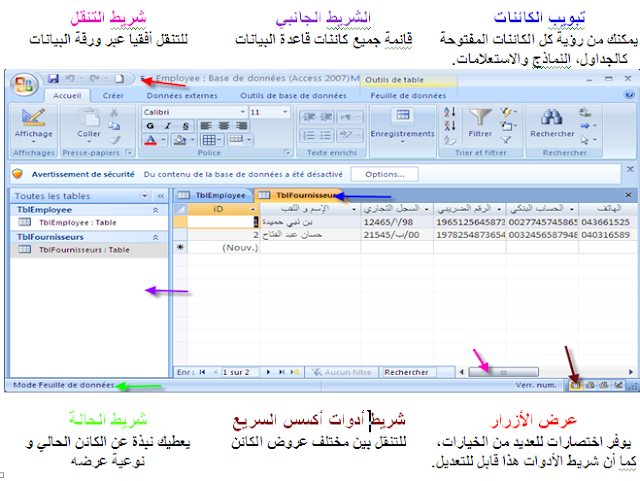
Task: Open font size 11 dropdown
Action: [285, 112]
